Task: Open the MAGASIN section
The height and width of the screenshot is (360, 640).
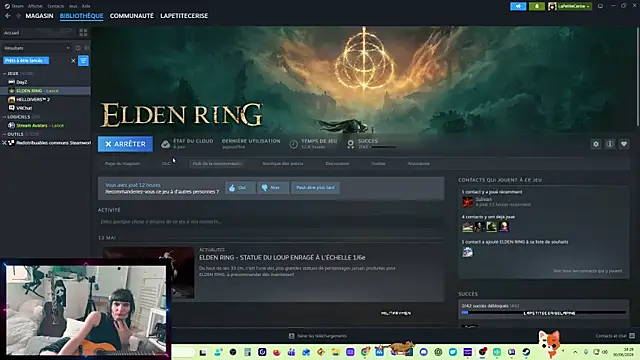Action: pyautogui.click(x=39, y=16)
